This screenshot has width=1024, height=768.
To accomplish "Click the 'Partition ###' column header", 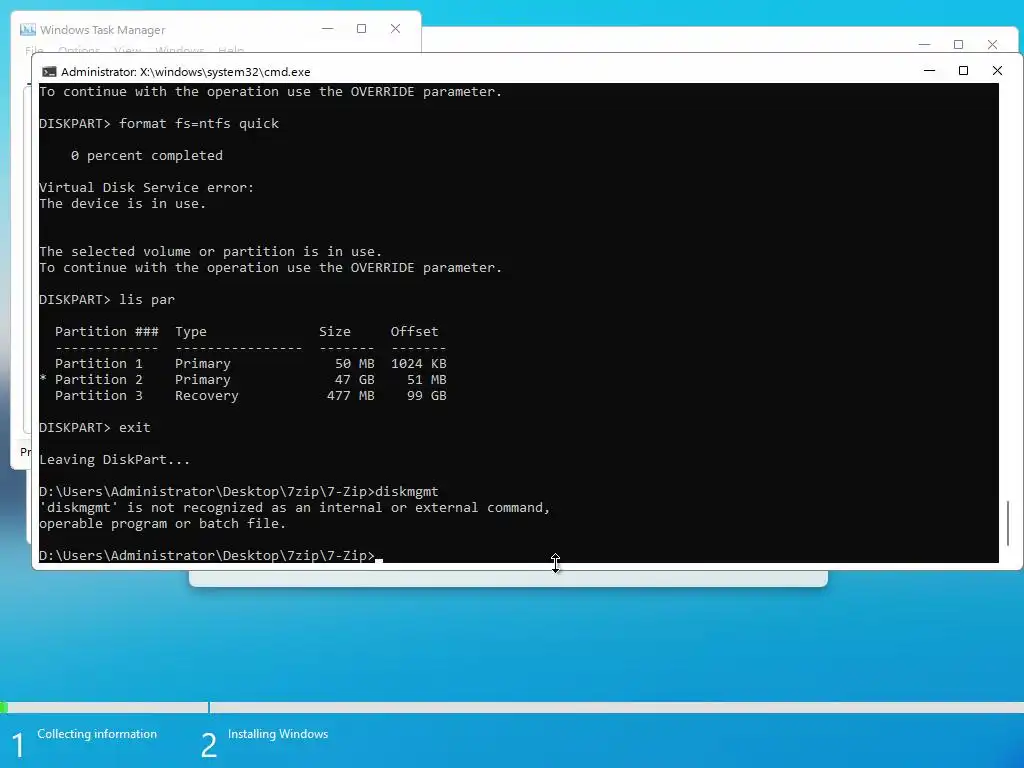I will coord(106,332).
